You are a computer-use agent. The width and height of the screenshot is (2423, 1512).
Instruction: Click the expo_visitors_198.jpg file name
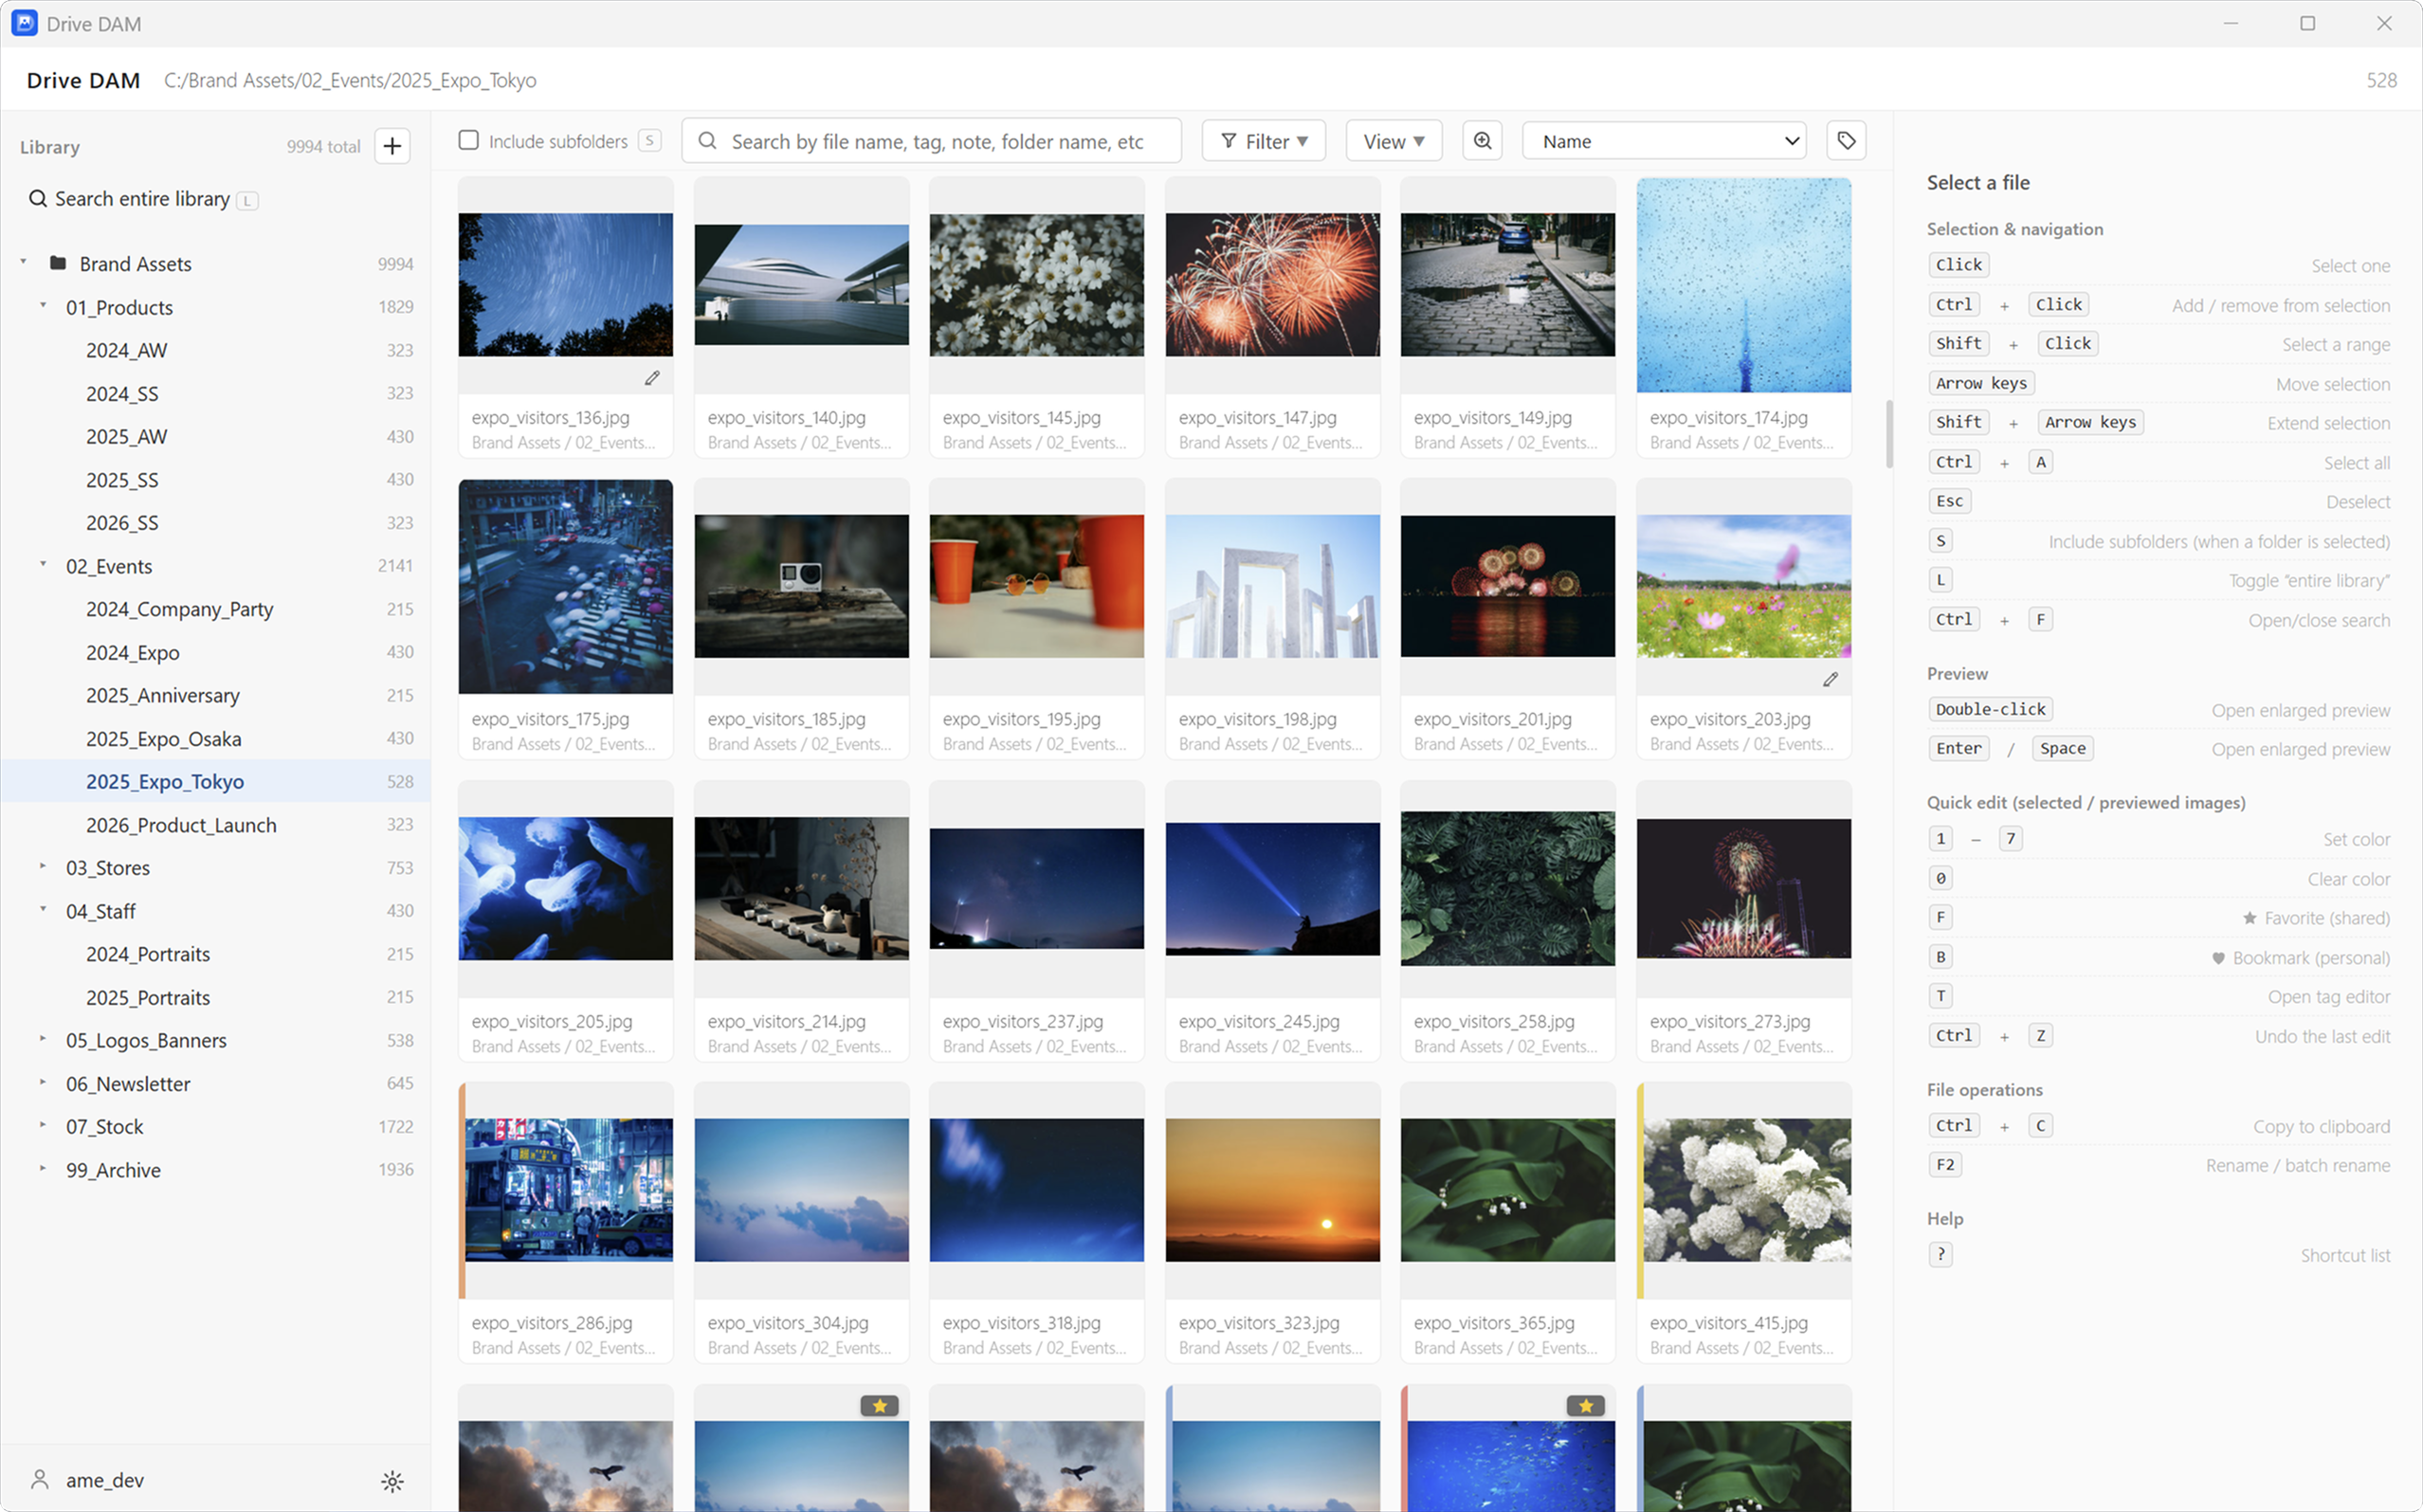1257,719
